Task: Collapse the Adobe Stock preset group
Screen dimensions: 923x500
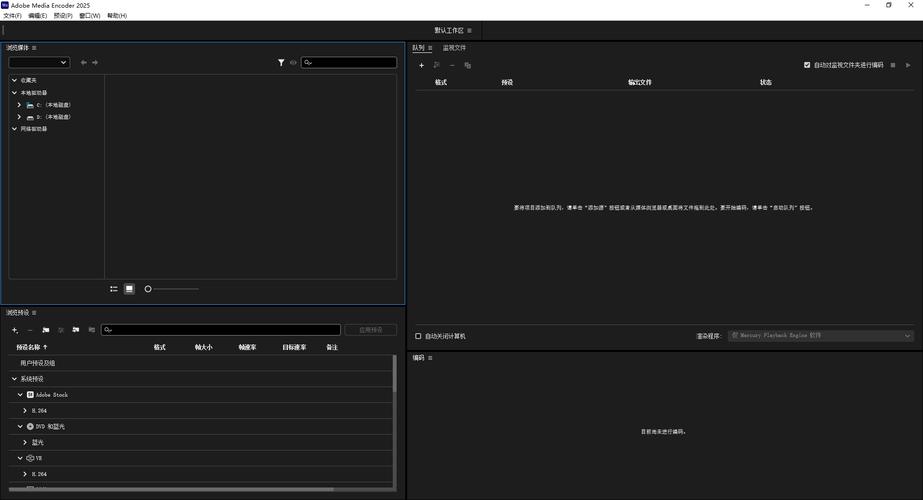Action: (20, 395)
